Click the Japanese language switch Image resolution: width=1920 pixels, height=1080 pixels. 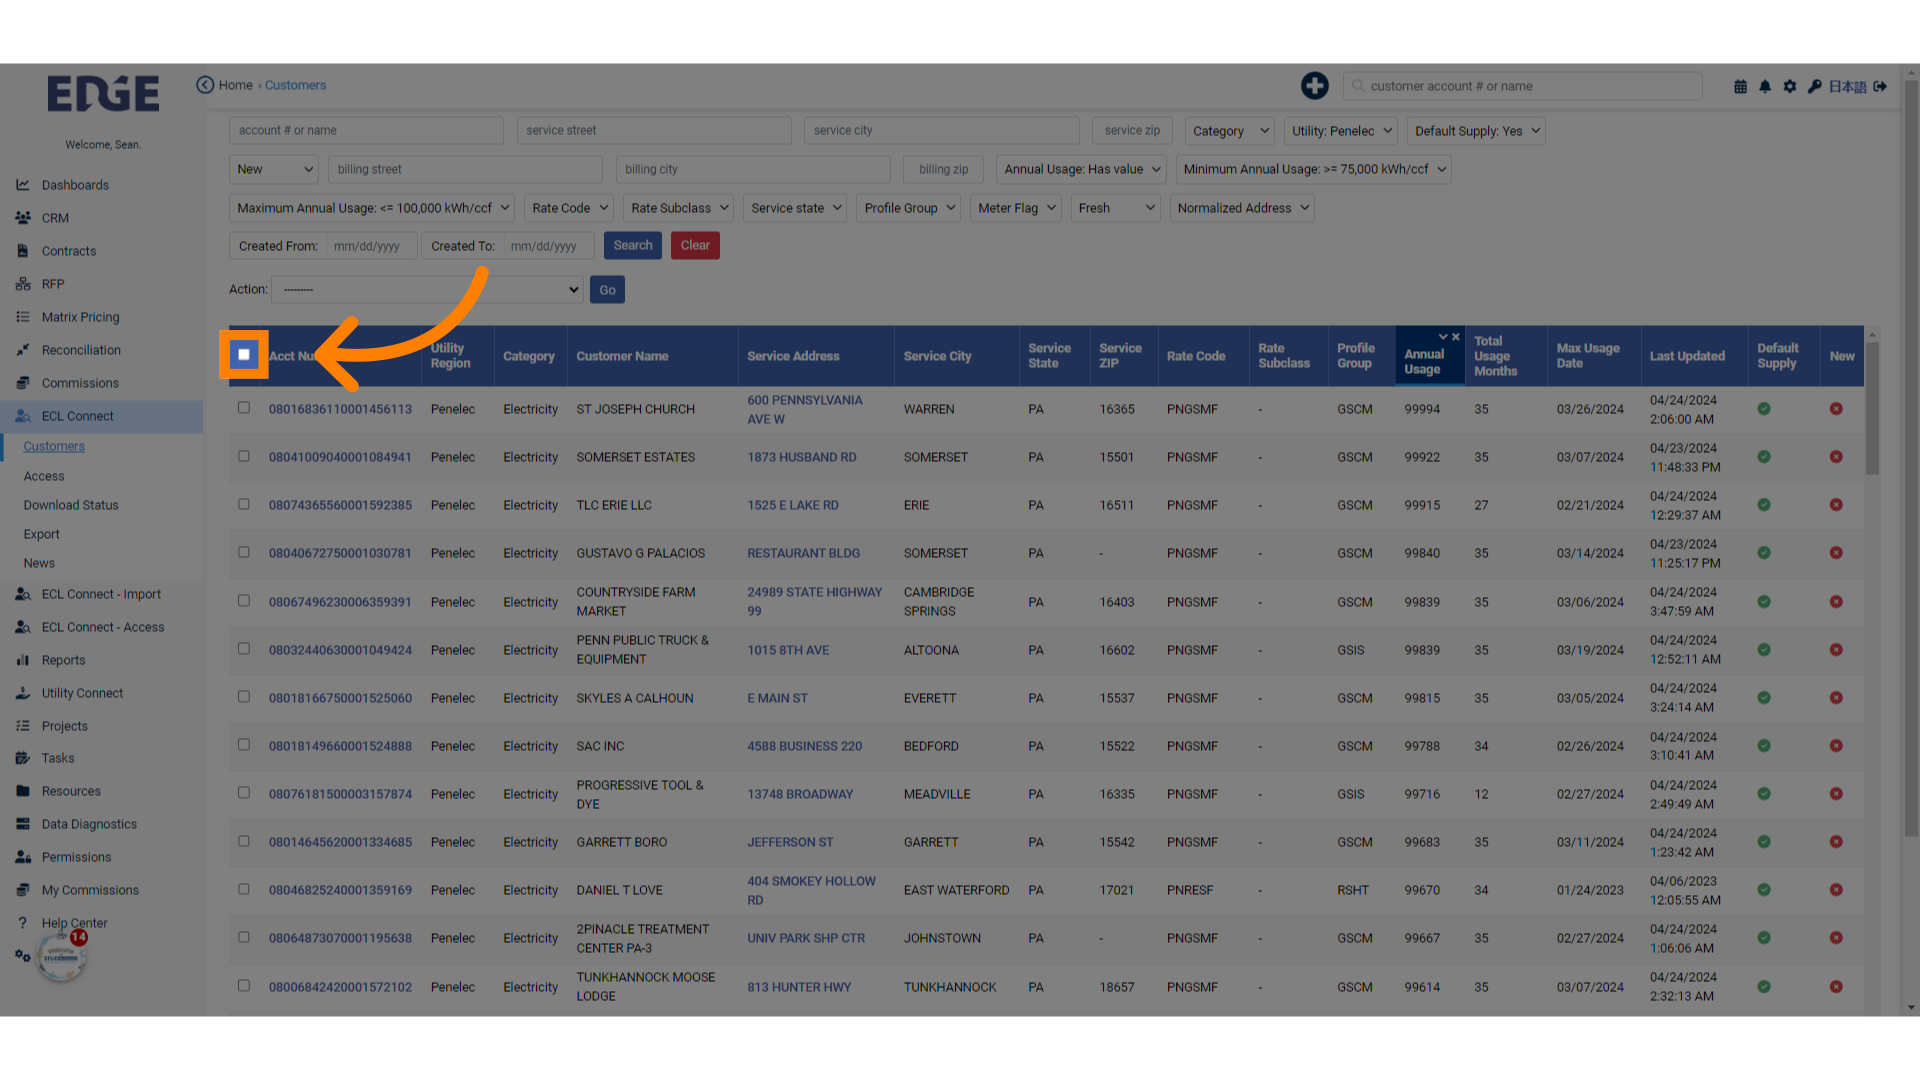(x=1847, y=87)
